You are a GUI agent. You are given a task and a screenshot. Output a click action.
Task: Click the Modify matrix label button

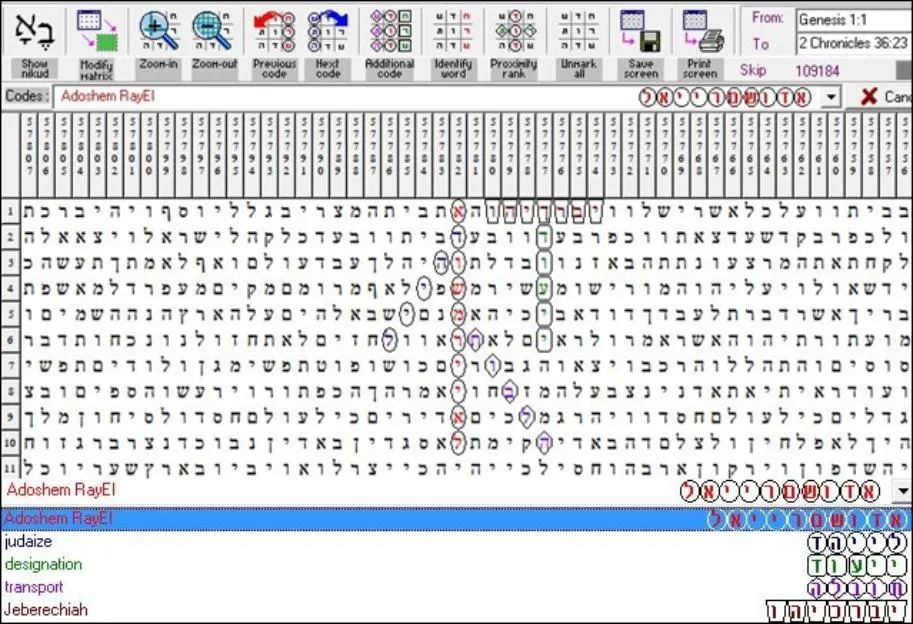(97, 69)
